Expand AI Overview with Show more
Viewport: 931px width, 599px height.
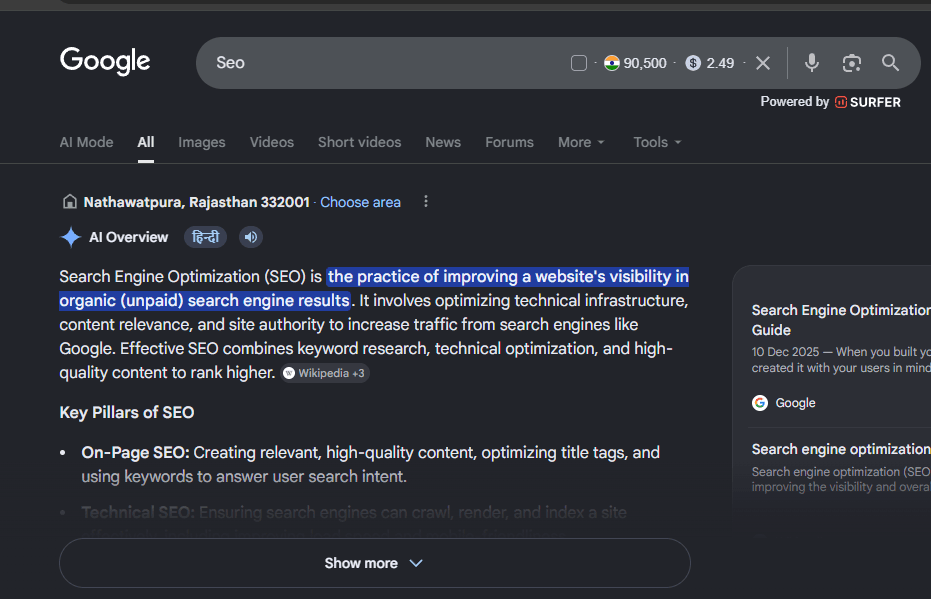(x=375, y=563)
